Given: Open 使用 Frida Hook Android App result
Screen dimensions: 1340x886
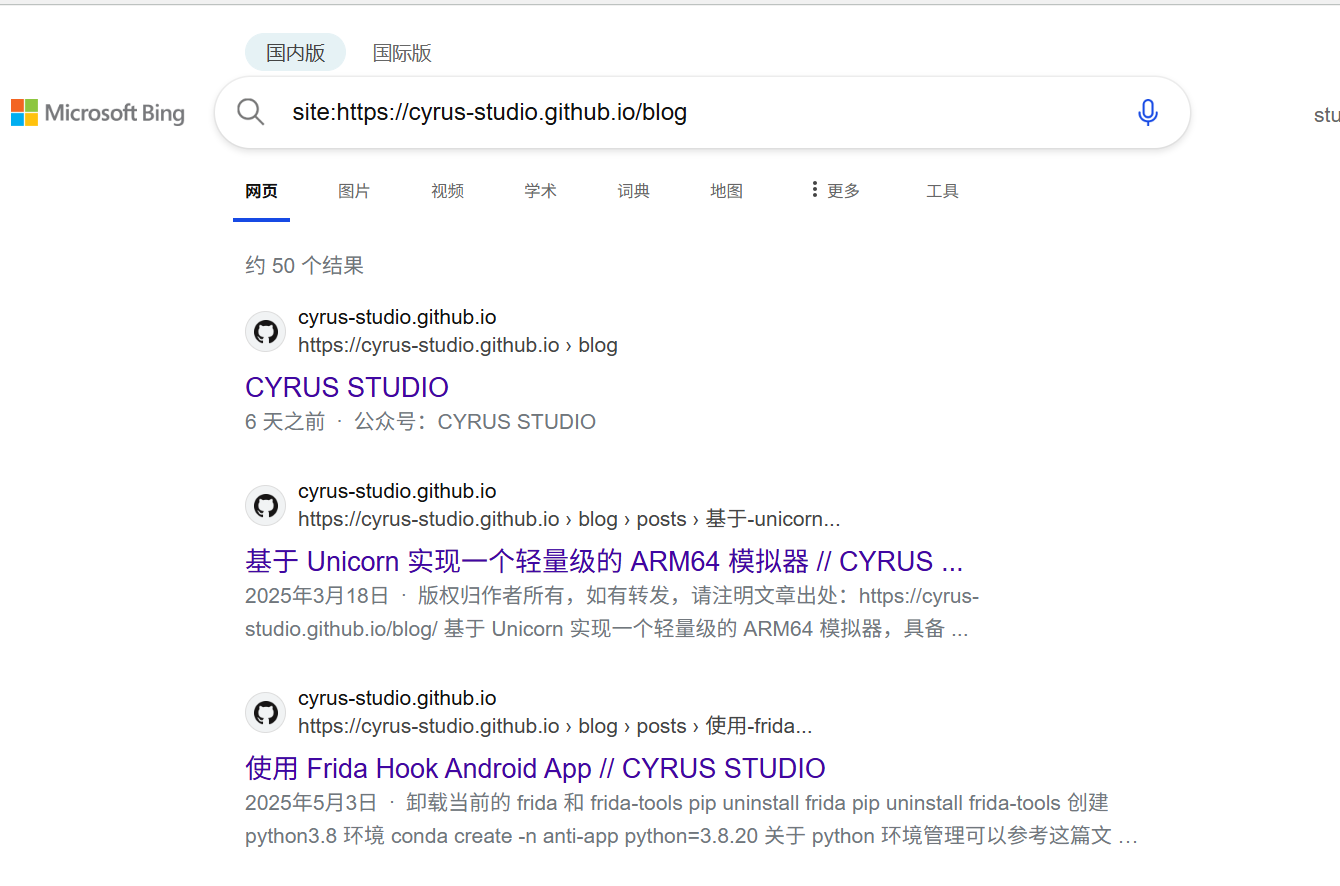Looking at the screenshot, I should click(535, 768).
